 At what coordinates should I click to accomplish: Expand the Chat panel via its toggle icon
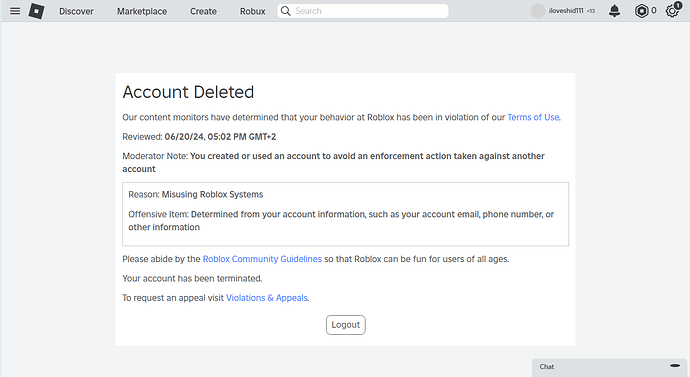(675, 366)
